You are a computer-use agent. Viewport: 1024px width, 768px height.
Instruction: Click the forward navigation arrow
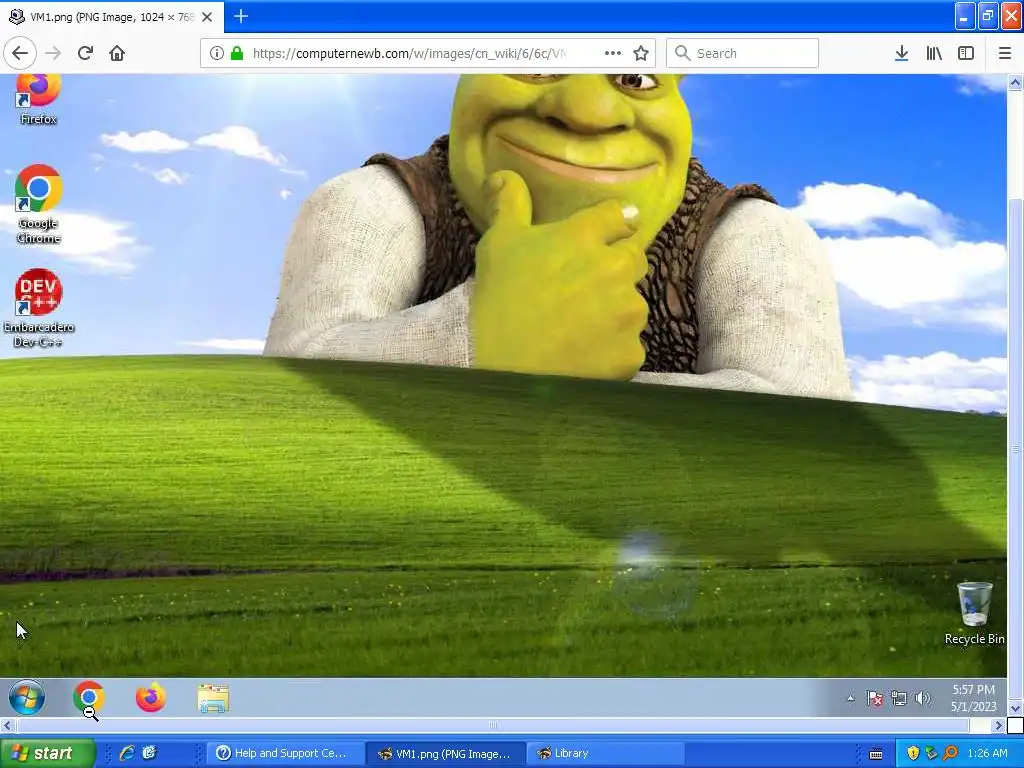click(53, 53)
